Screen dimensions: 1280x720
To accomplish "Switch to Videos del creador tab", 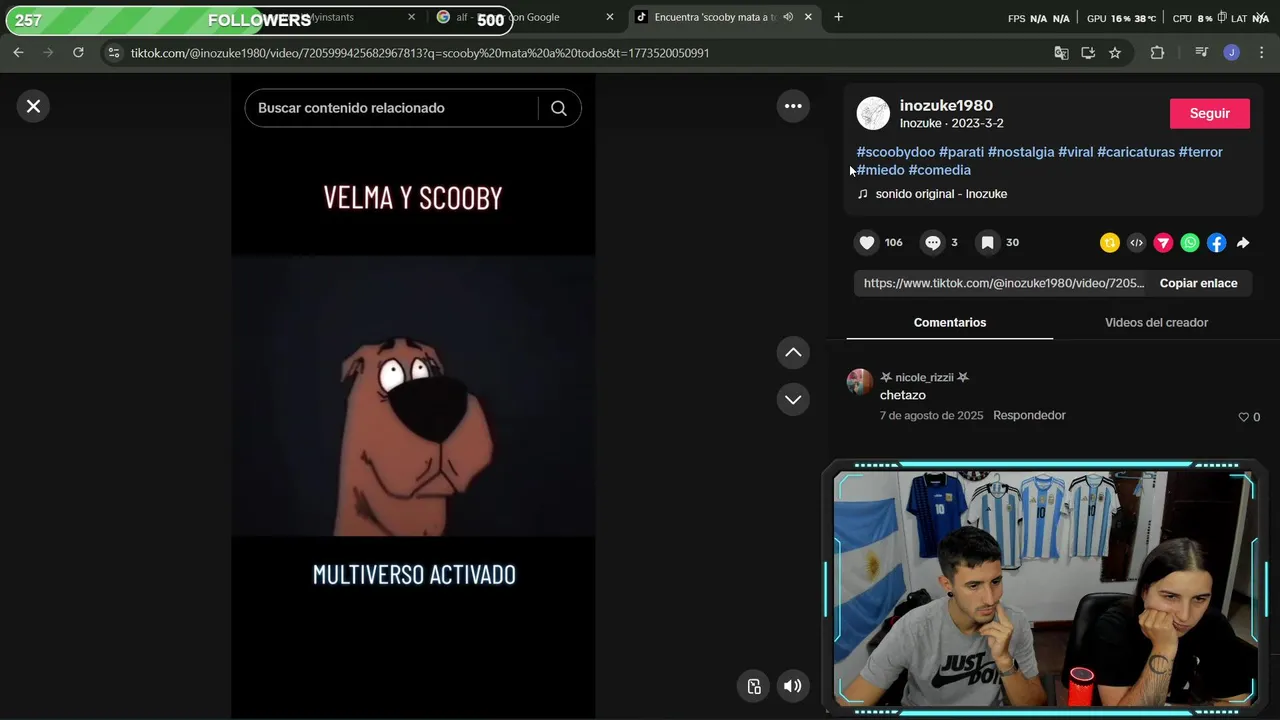I will (1156, 322).
